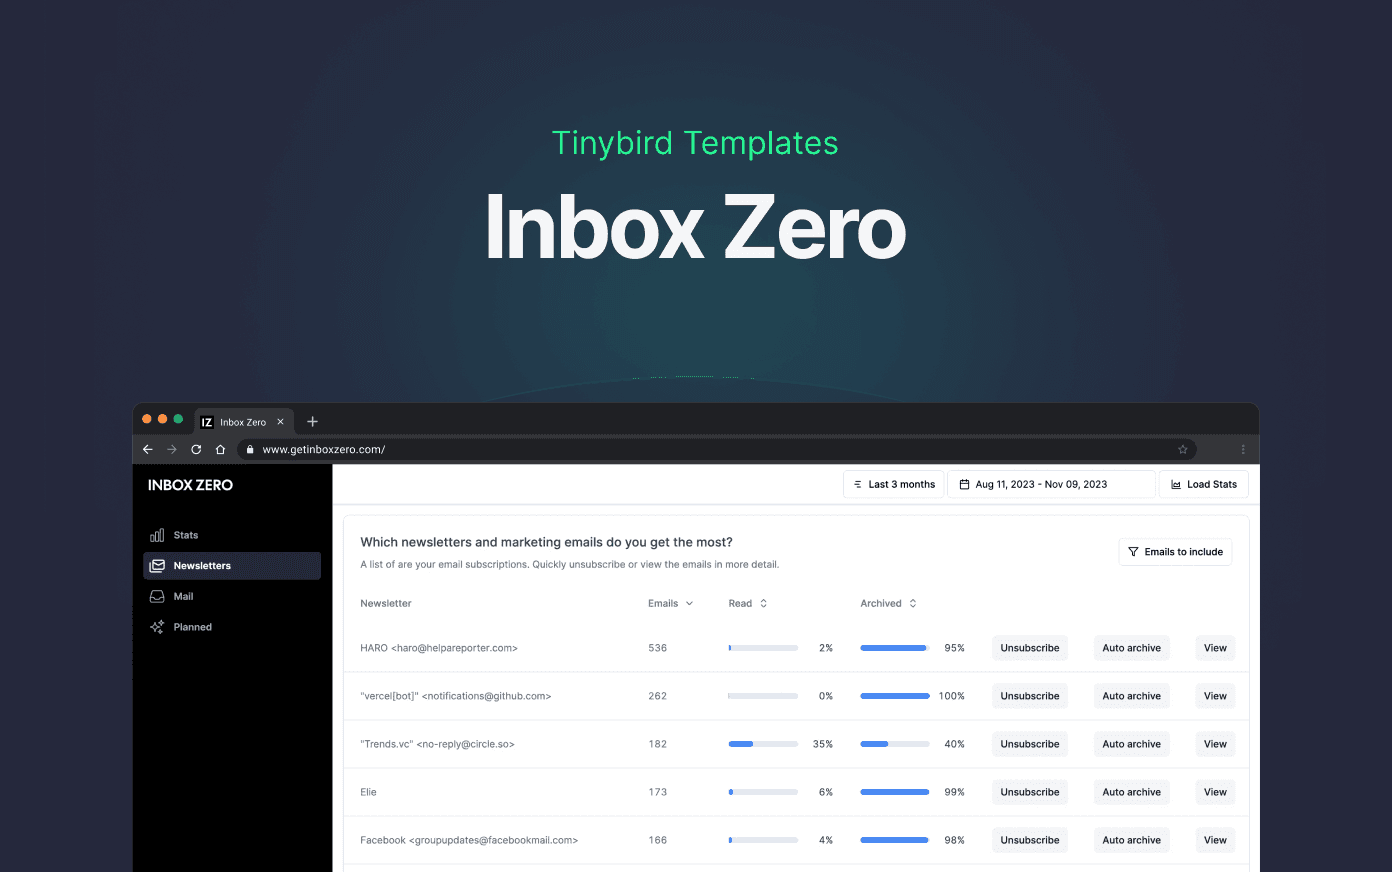Unsubscribe from vercel[bot] notifications

click(x=1030, y=696)
